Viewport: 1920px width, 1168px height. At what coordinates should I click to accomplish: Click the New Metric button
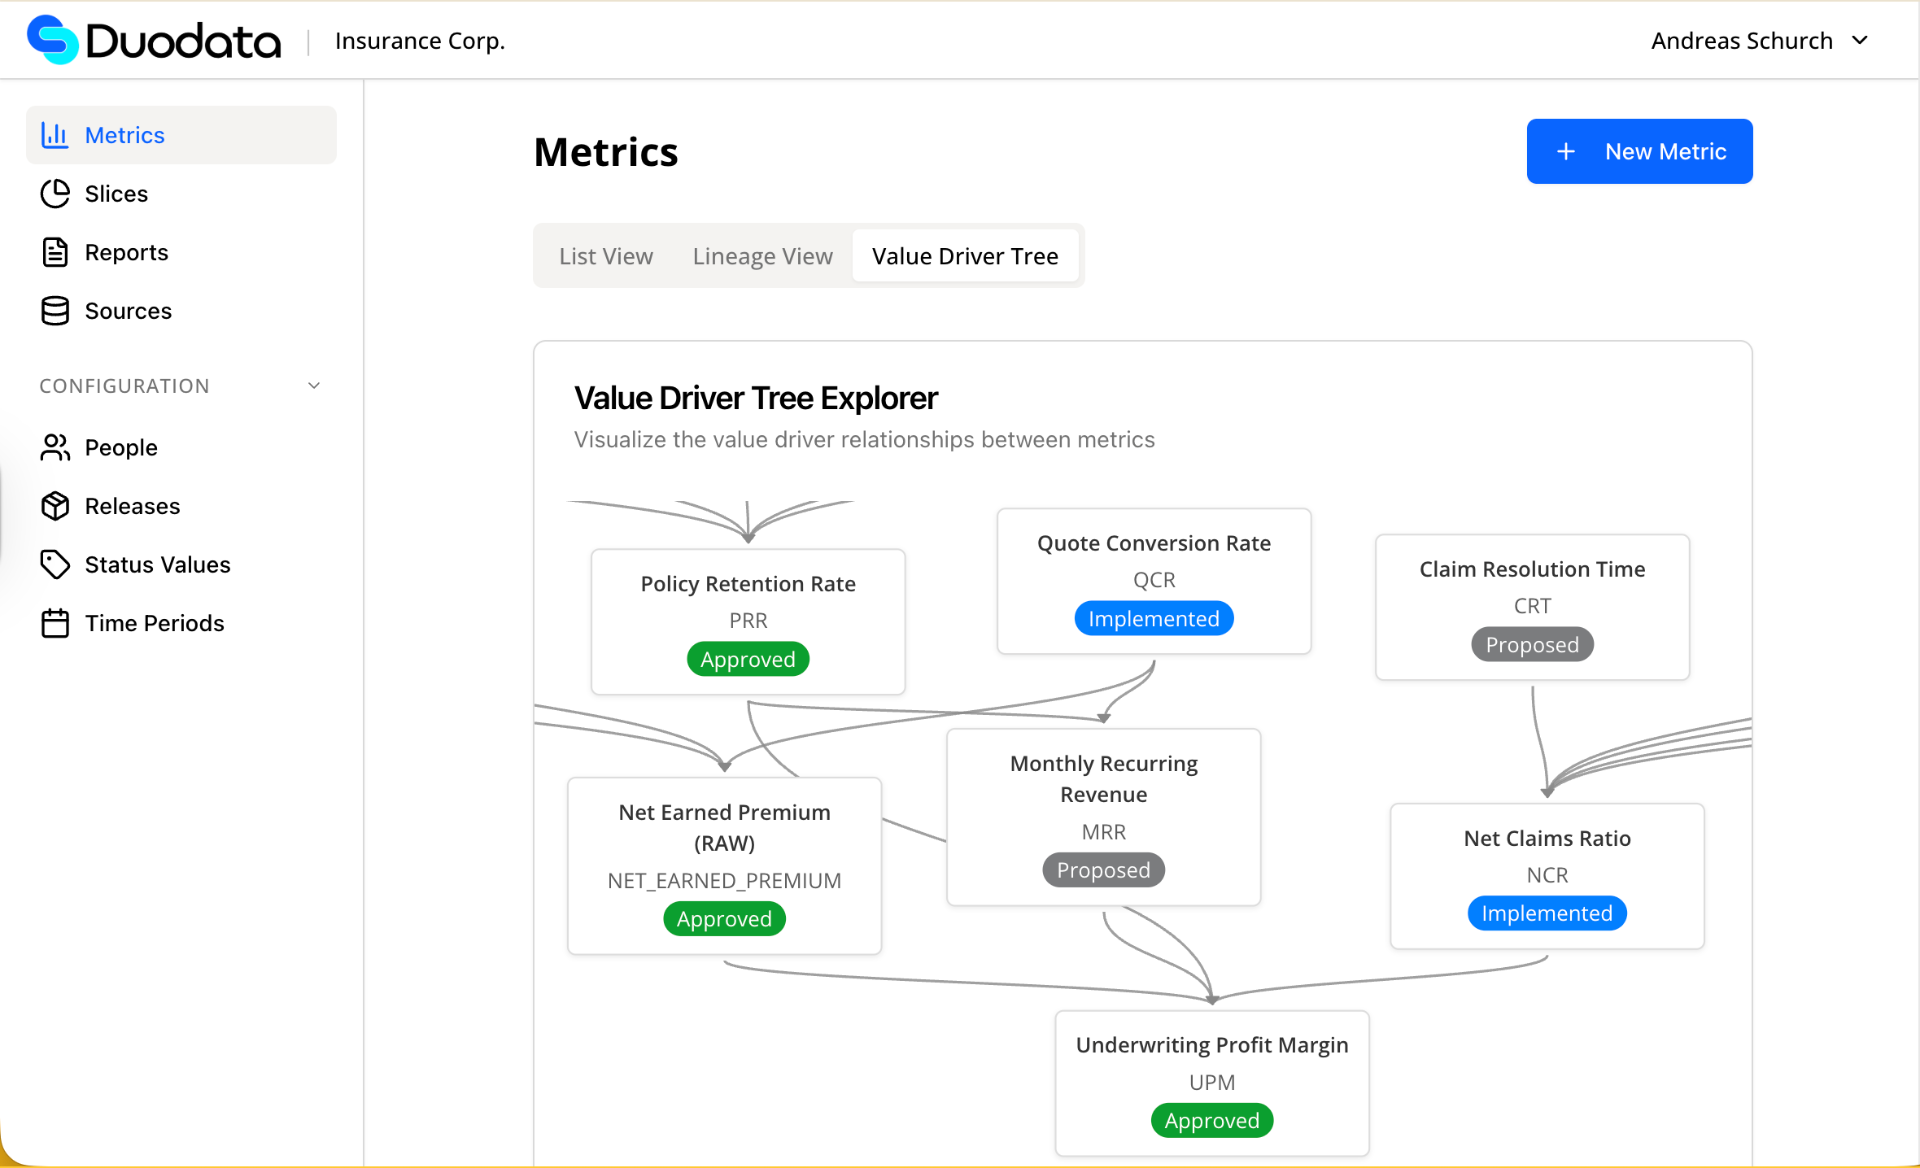click(x=1639, y=151)
